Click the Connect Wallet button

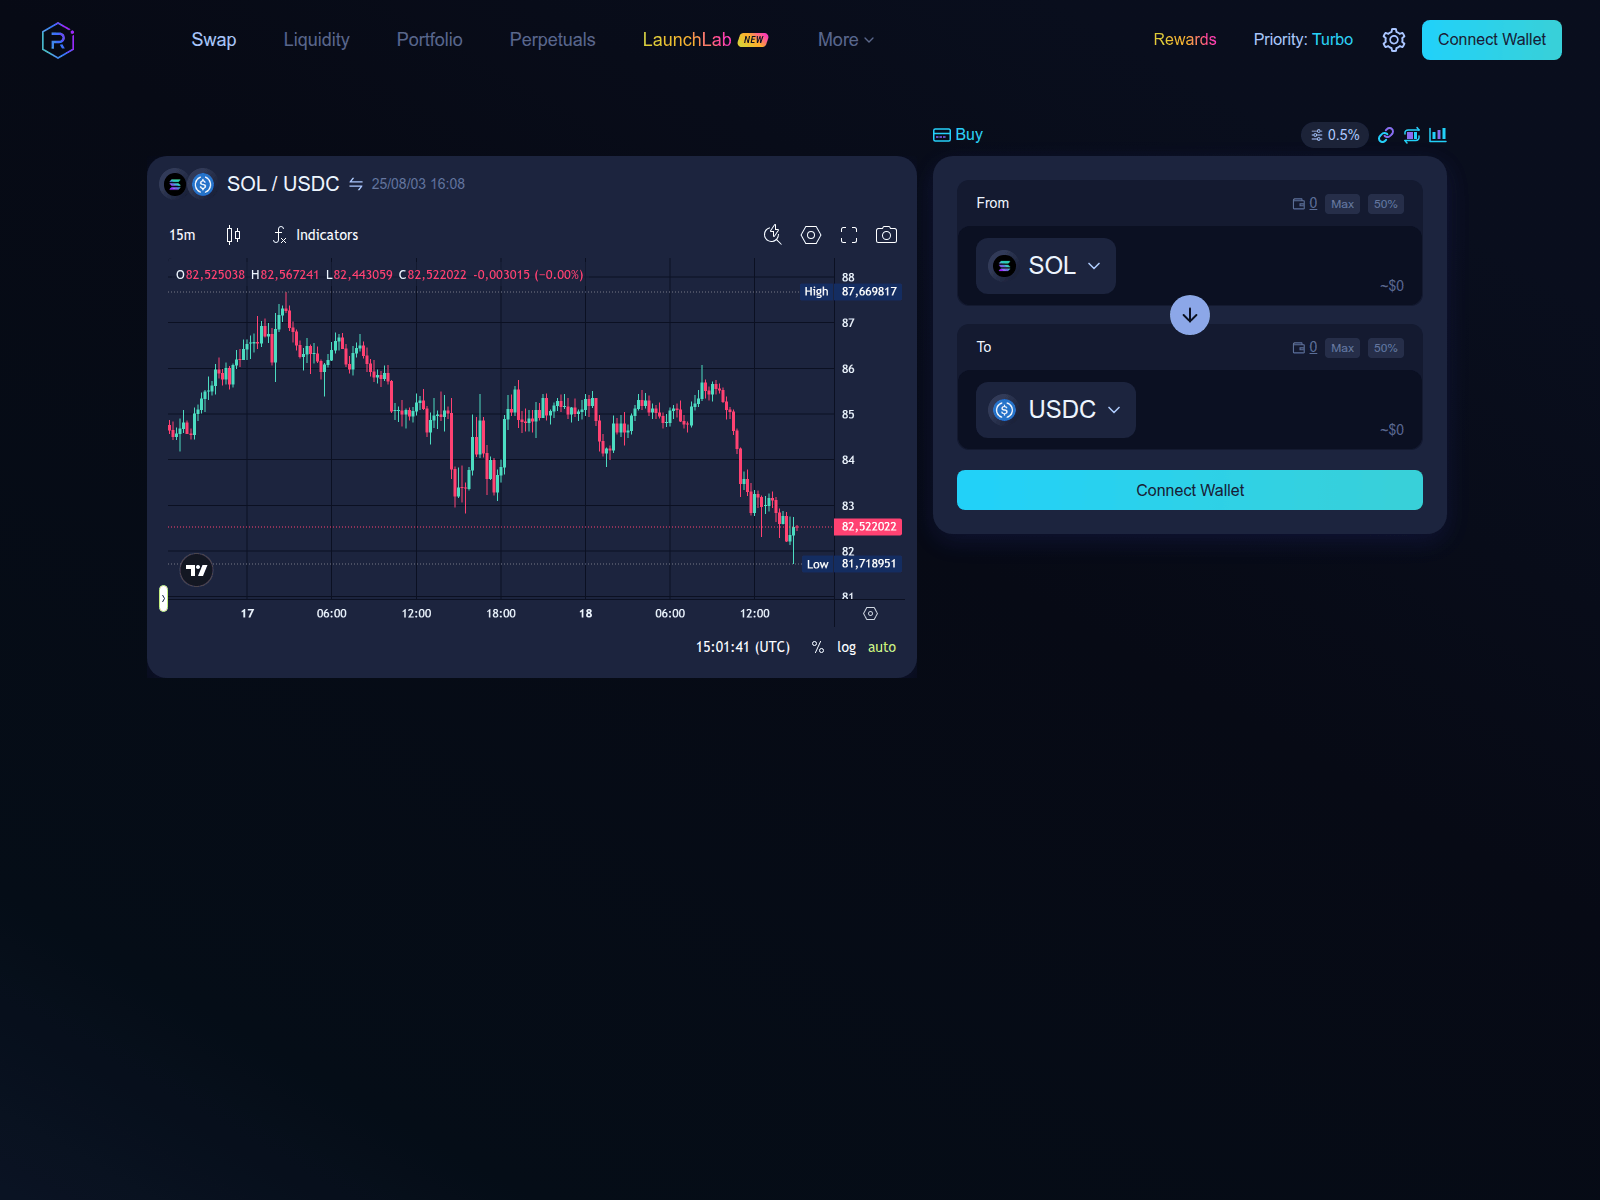(x=1190, y=490)
